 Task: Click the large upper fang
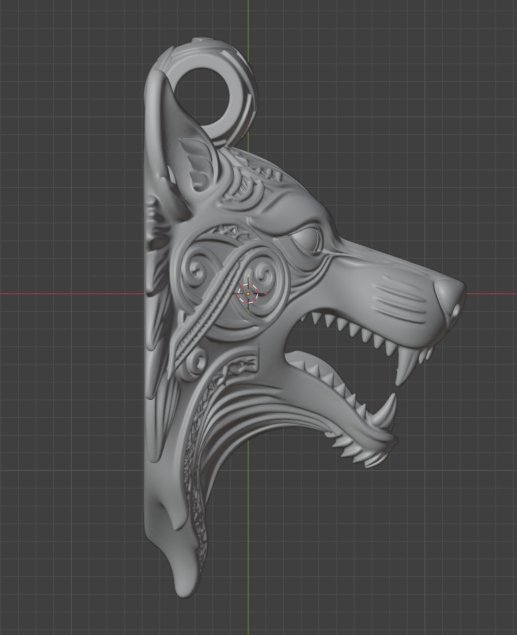(x=405, y=369)
